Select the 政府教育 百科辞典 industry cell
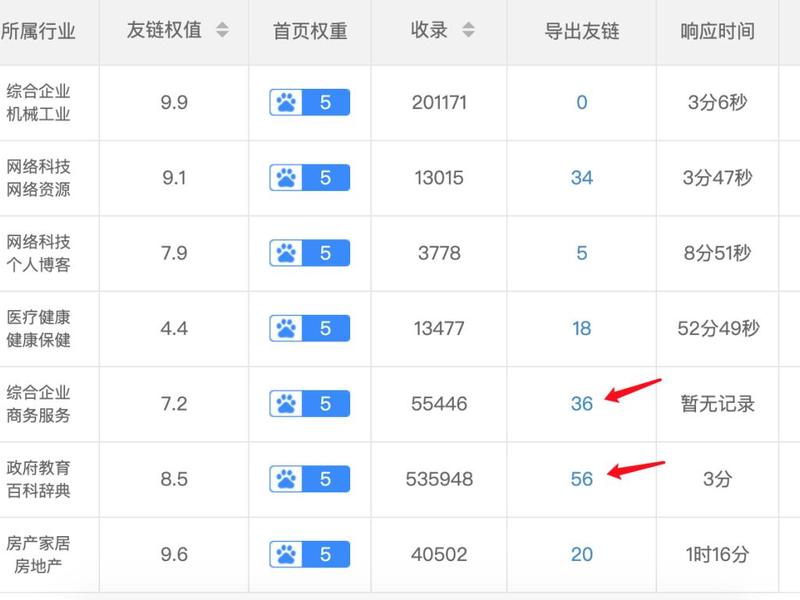Viewport: 800px width, 600px height. click(x=38, y=479)
